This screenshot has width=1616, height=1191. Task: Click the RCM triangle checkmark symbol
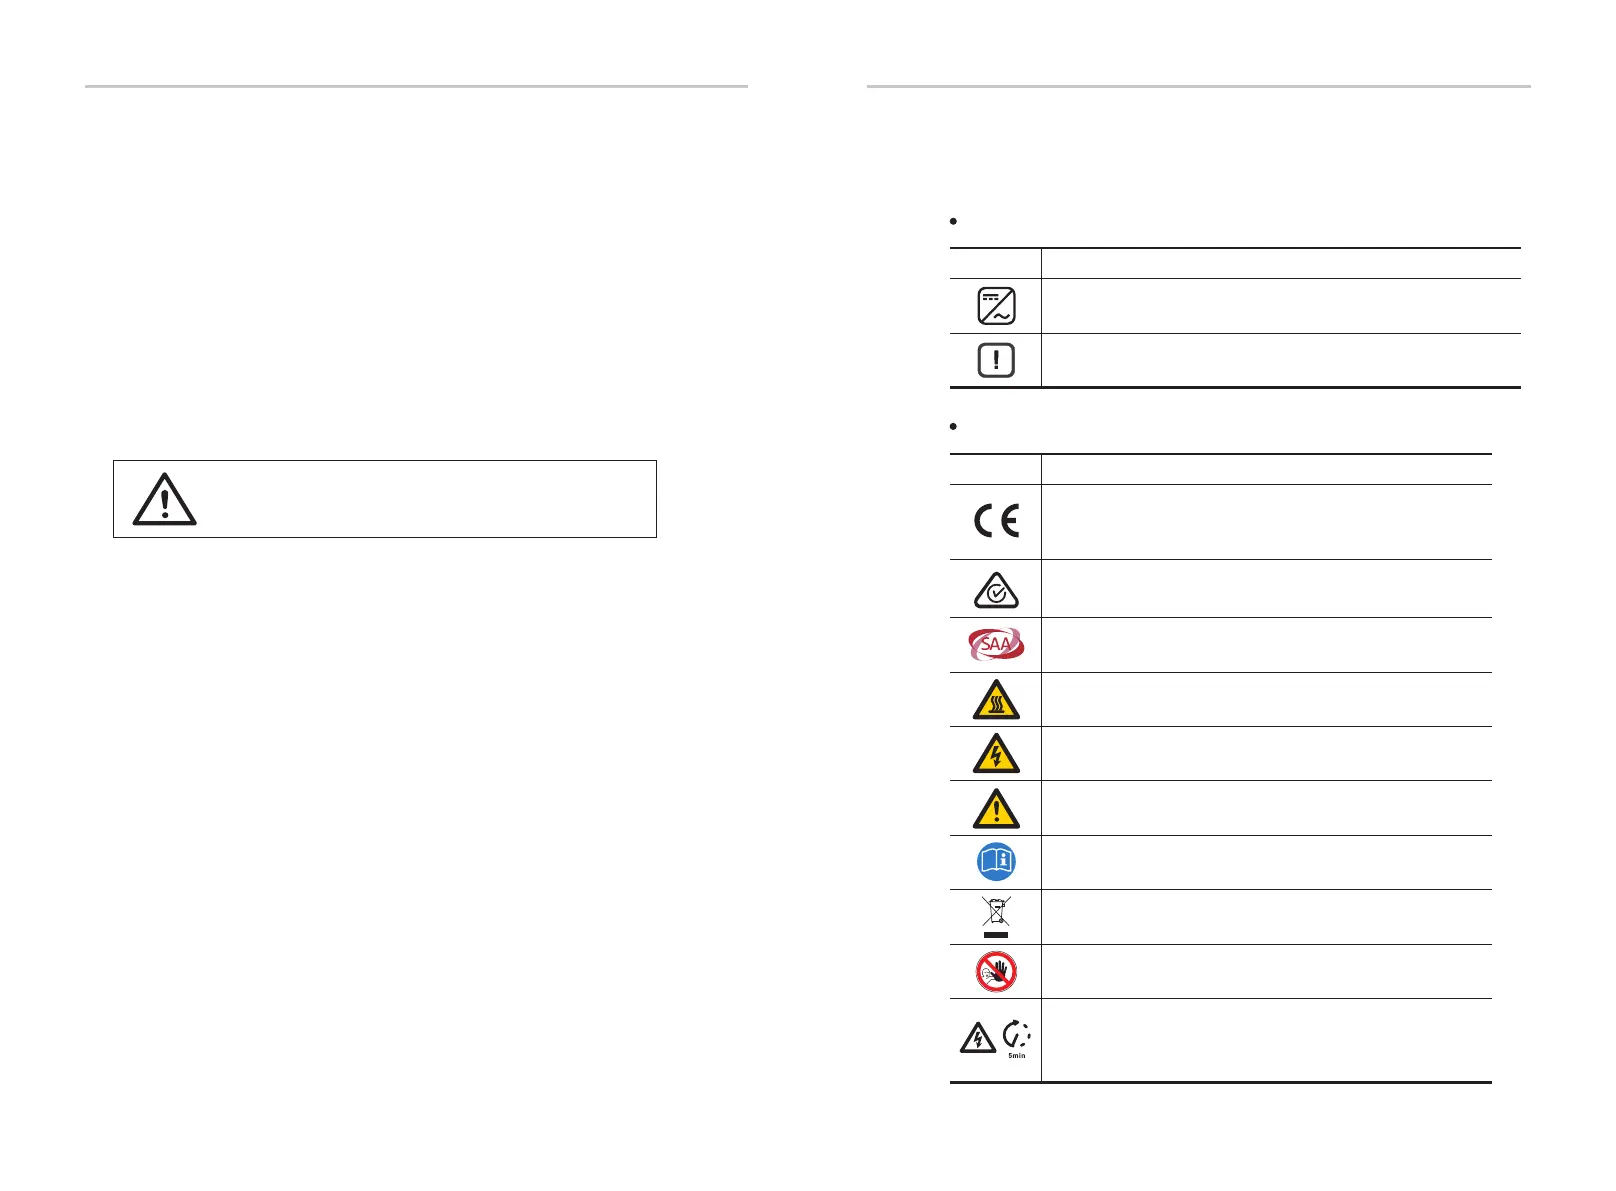click(996, 590)
